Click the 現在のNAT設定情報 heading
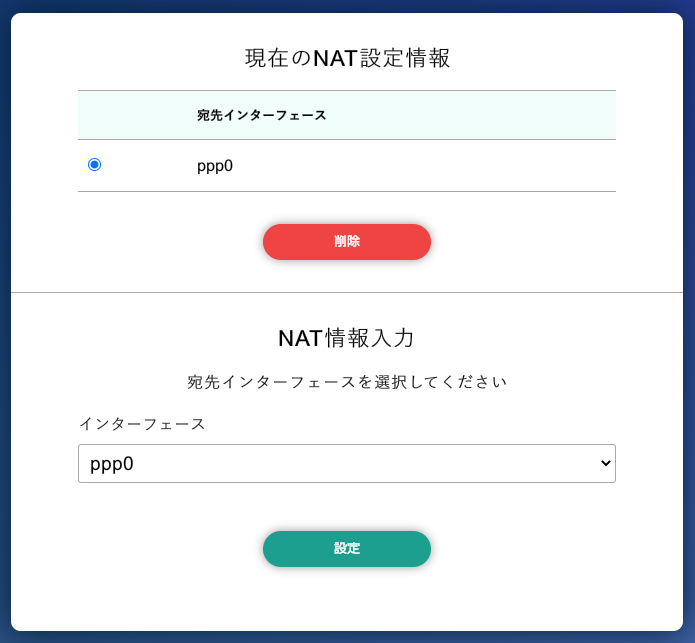 tap(347, 58)
